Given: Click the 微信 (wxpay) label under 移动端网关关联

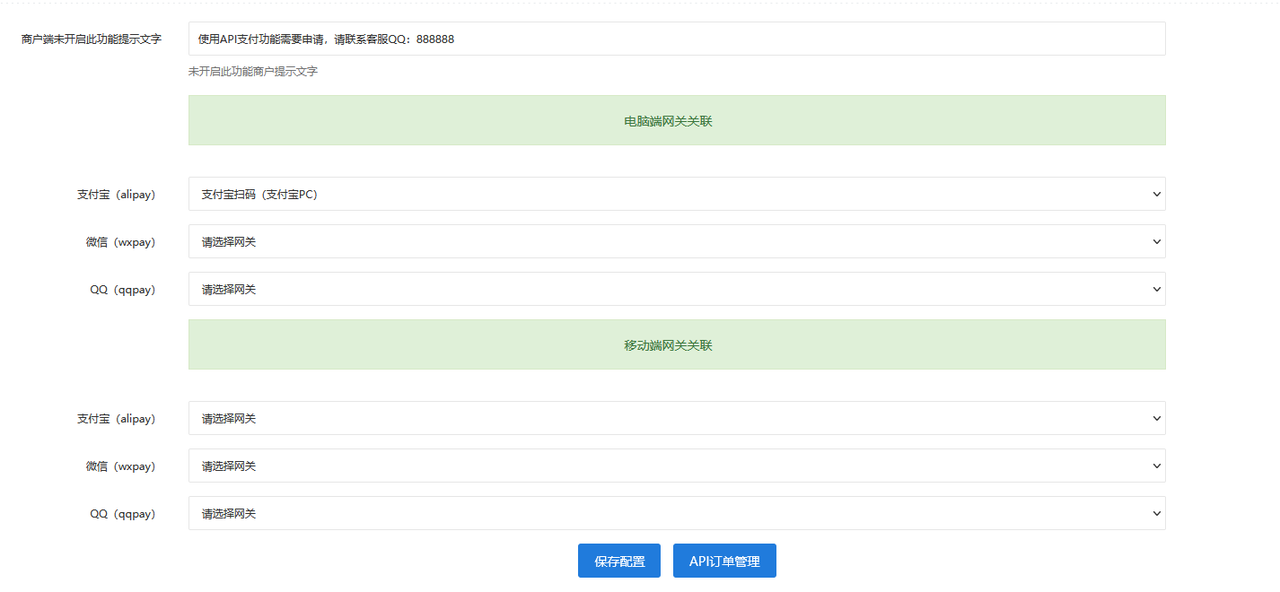Looking at the screenshot, I should [x=121, y=466].
